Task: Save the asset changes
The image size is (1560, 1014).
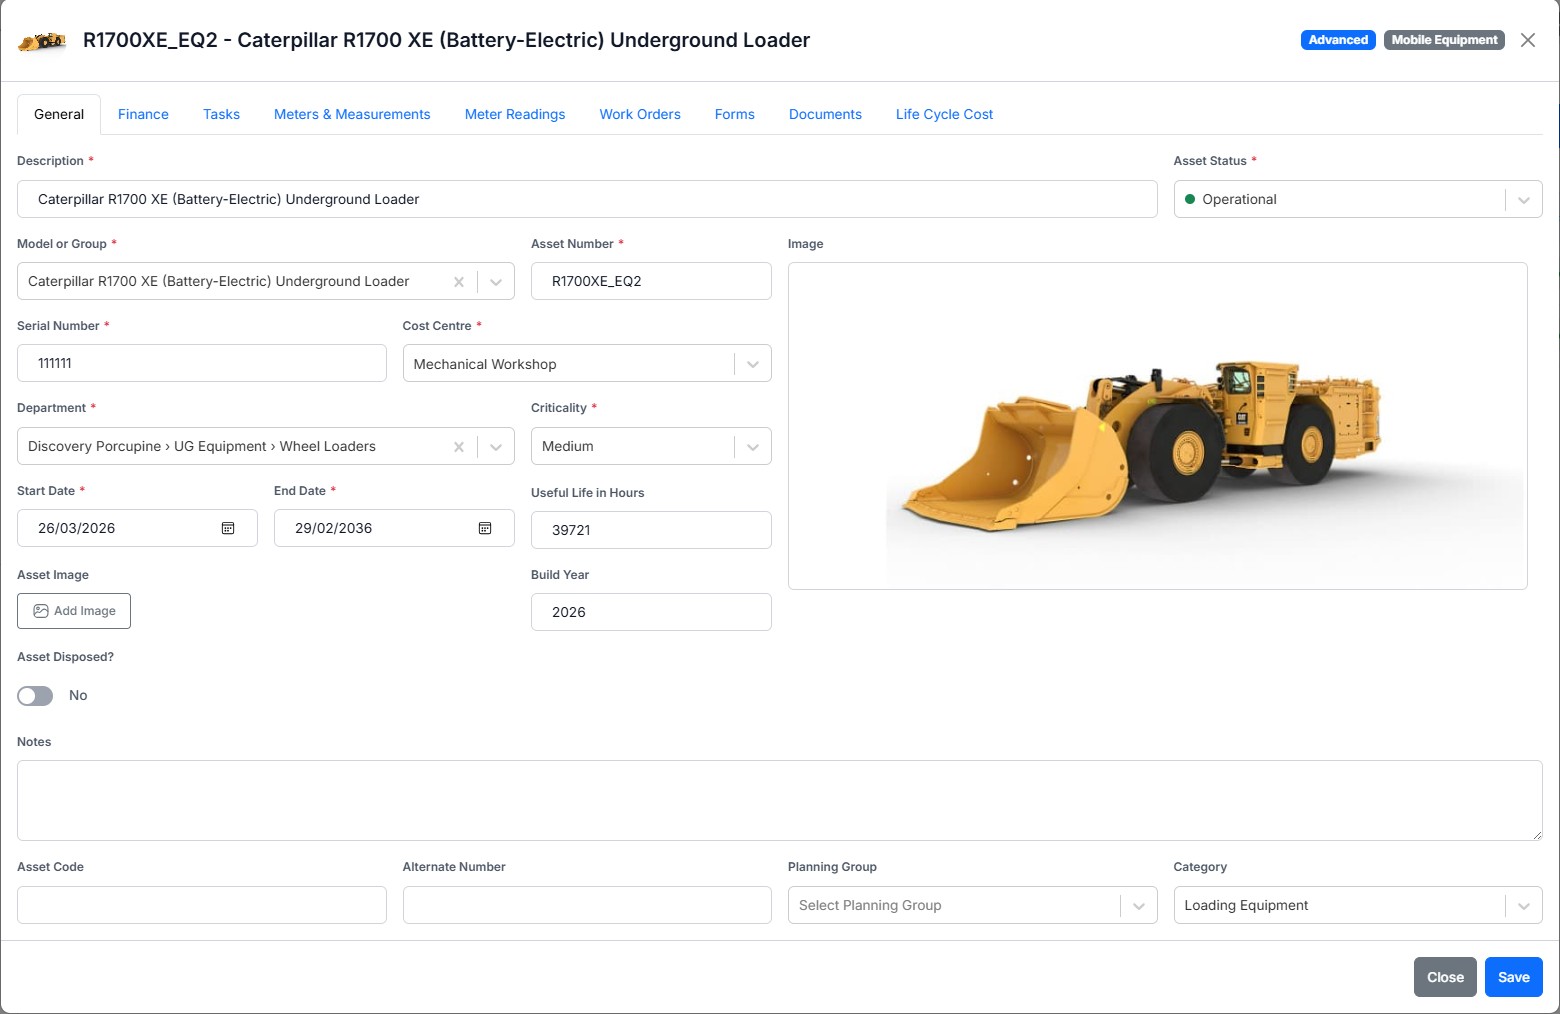Action: [1513, 977]
